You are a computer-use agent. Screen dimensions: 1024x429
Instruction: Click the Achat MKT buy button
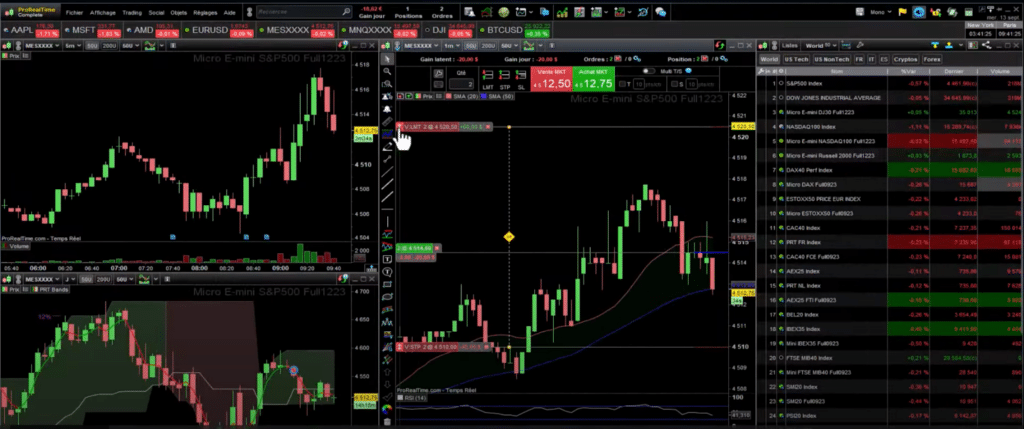(594, 79)
